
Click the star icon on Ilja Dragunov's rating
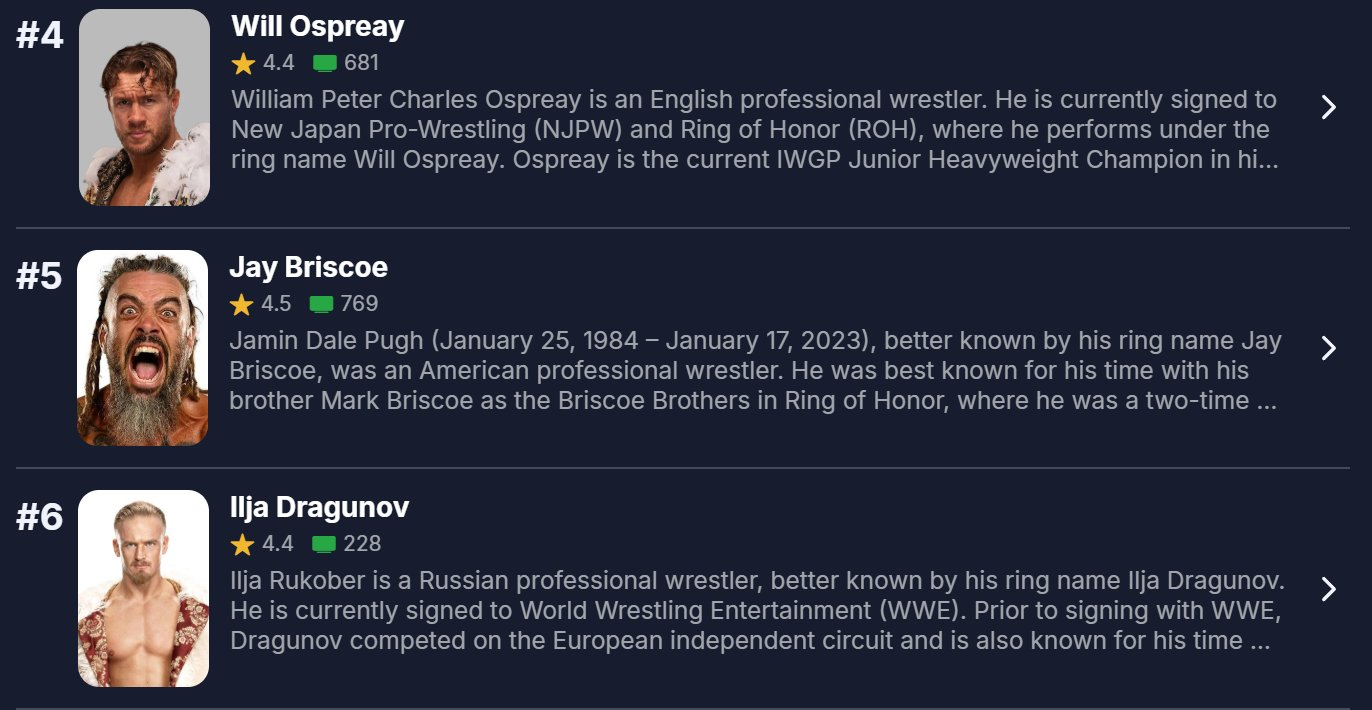click(242, 544)
